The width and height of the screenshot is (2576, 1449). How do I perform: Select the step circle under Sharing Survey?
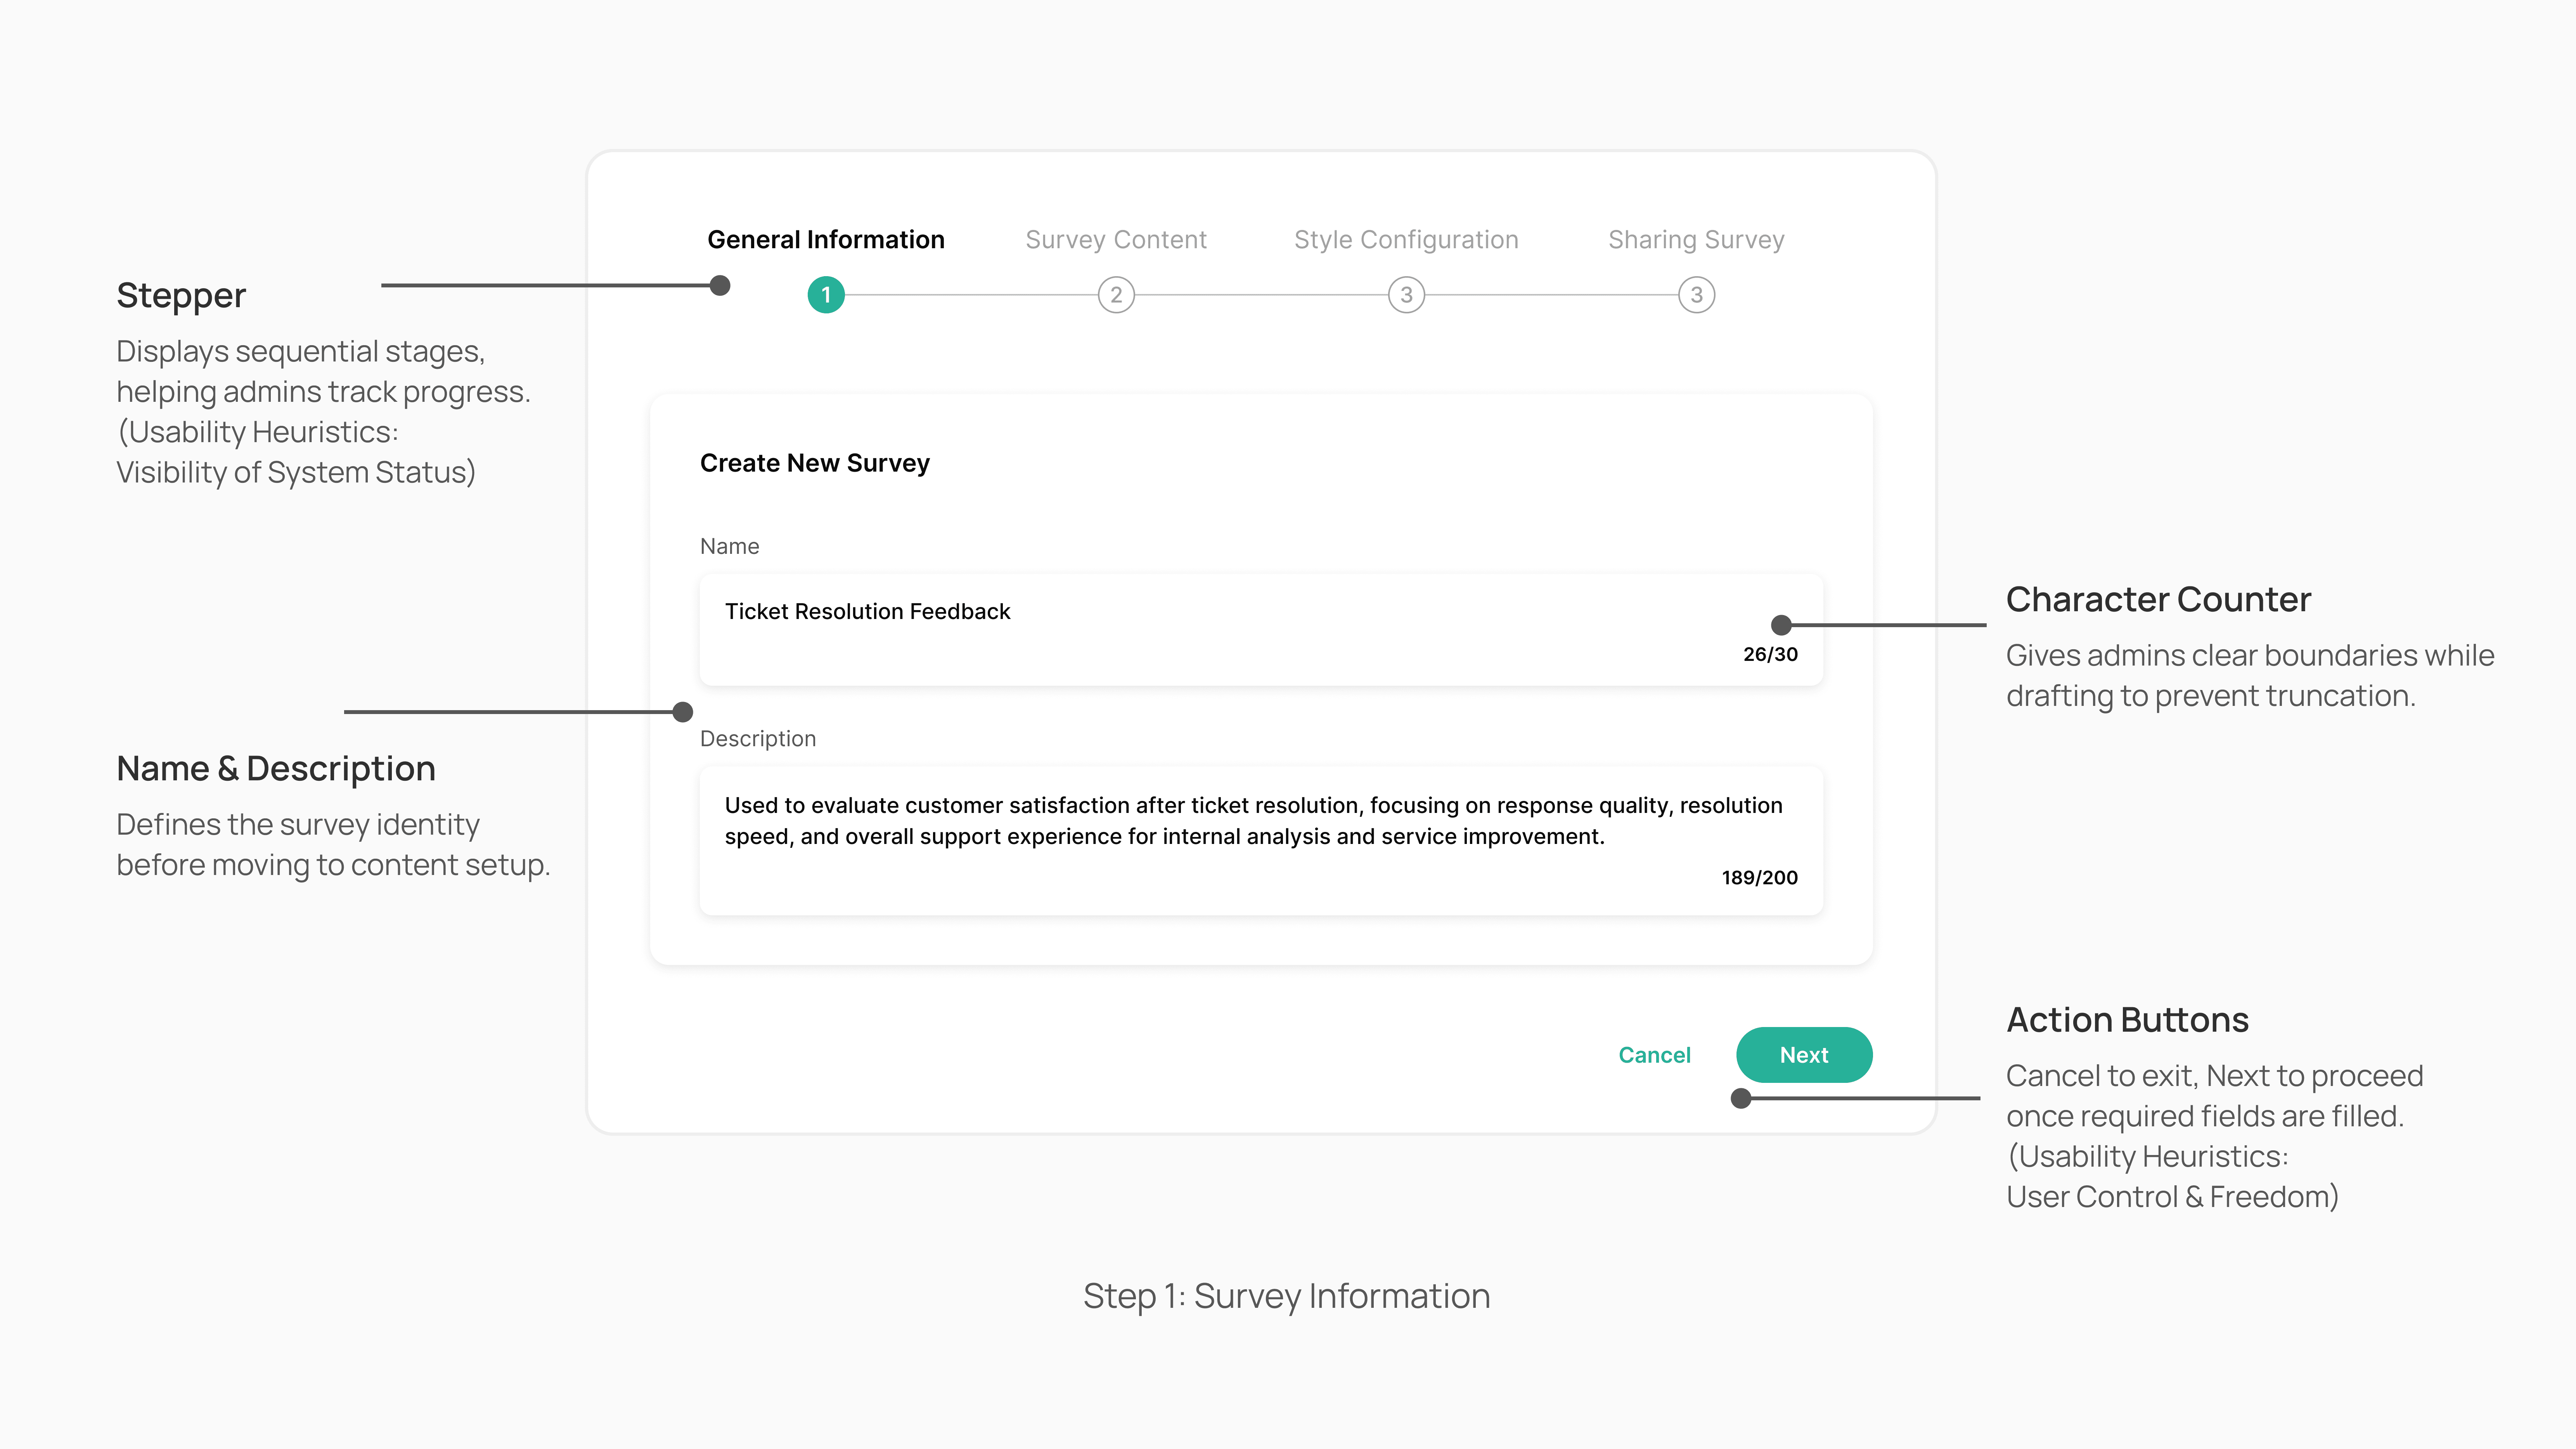[1696, 295]
